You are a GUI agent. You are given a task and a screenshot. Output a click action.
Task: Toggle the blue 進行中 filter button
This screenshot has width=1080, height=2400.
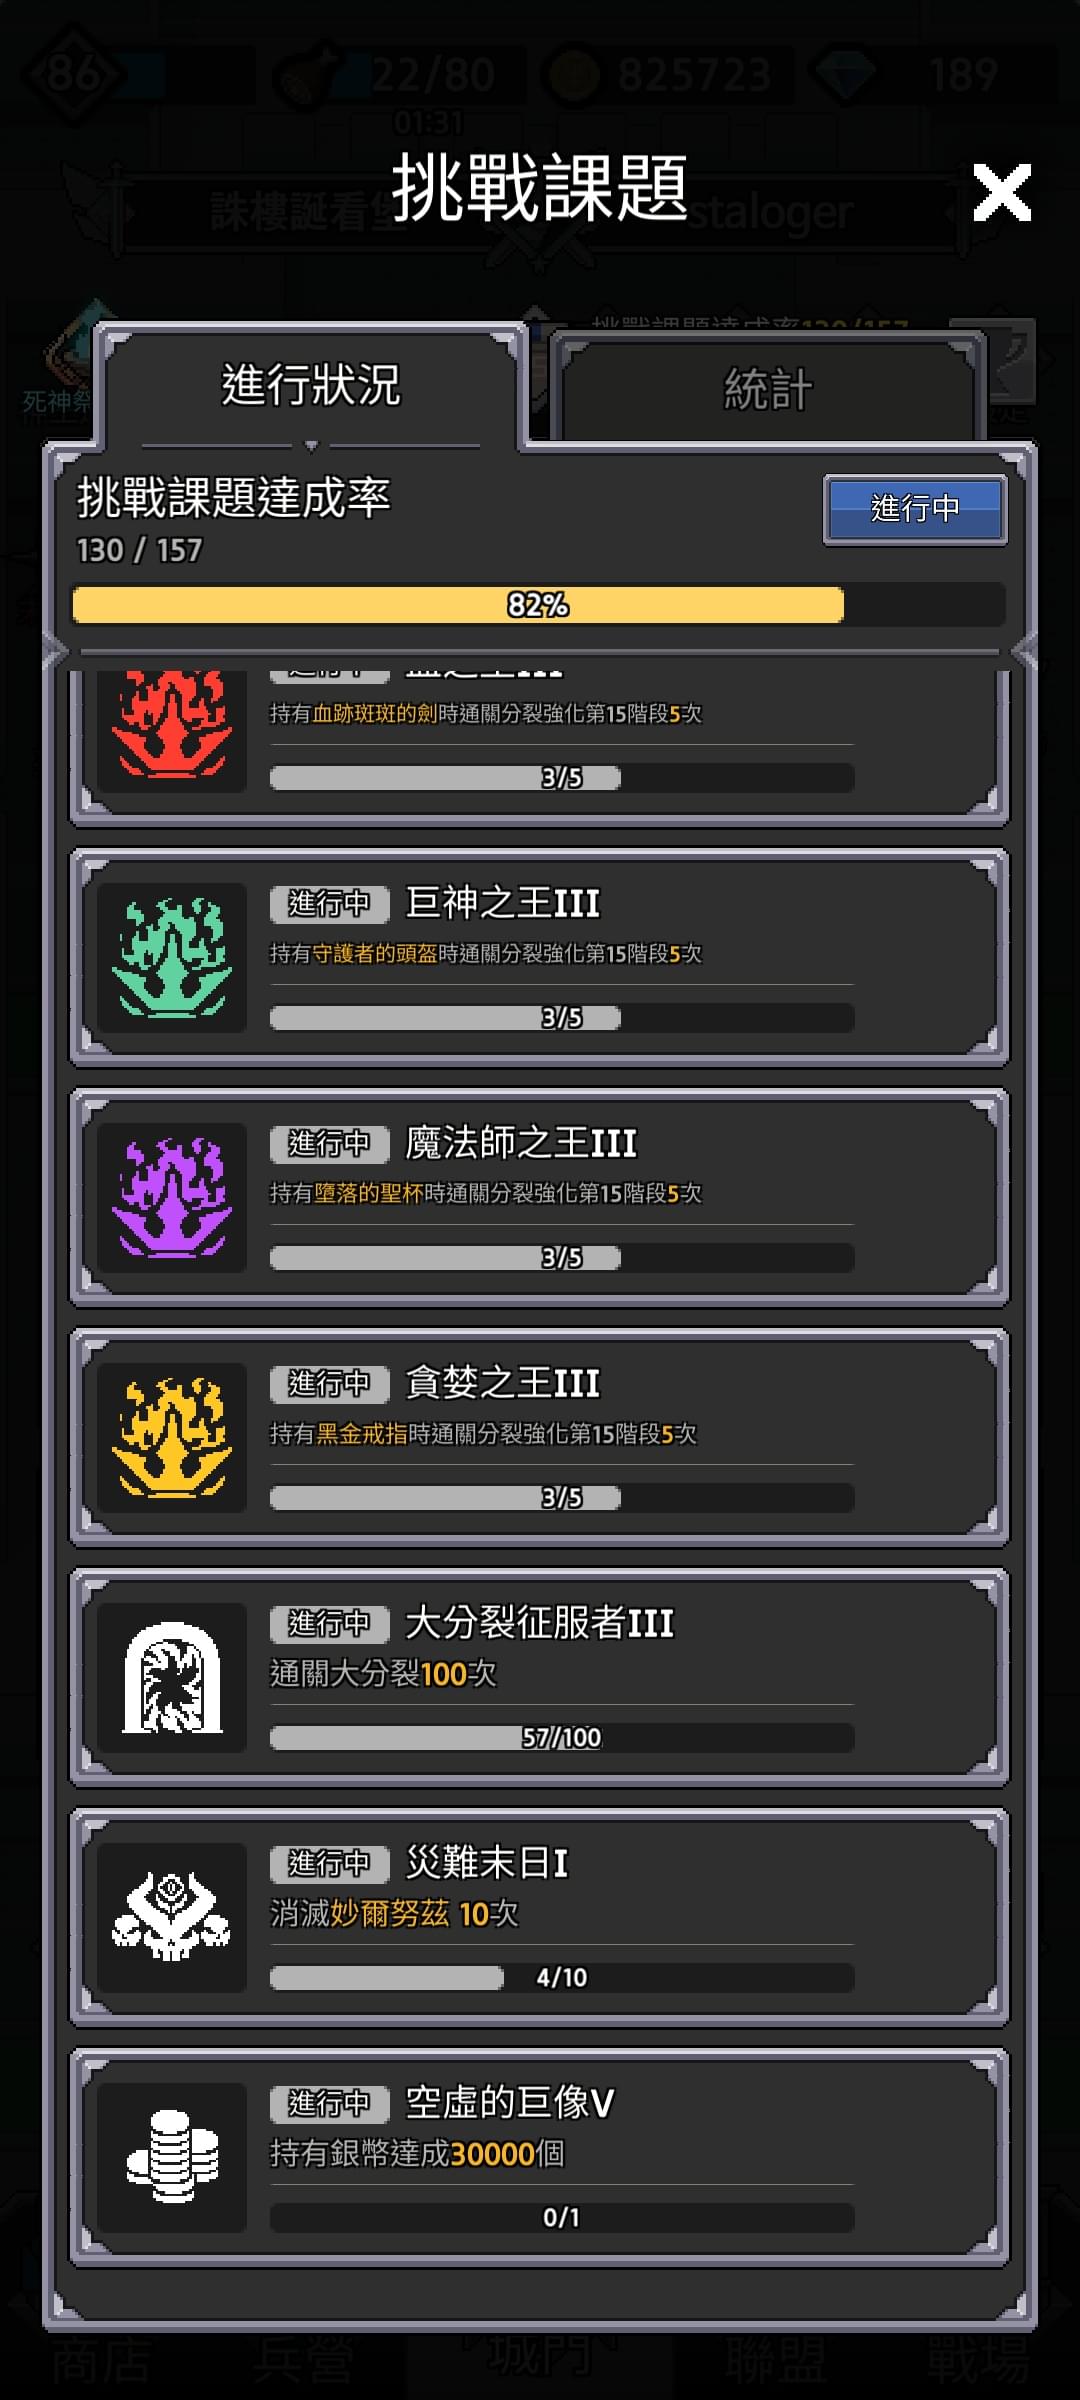click(x=915, y=509)
